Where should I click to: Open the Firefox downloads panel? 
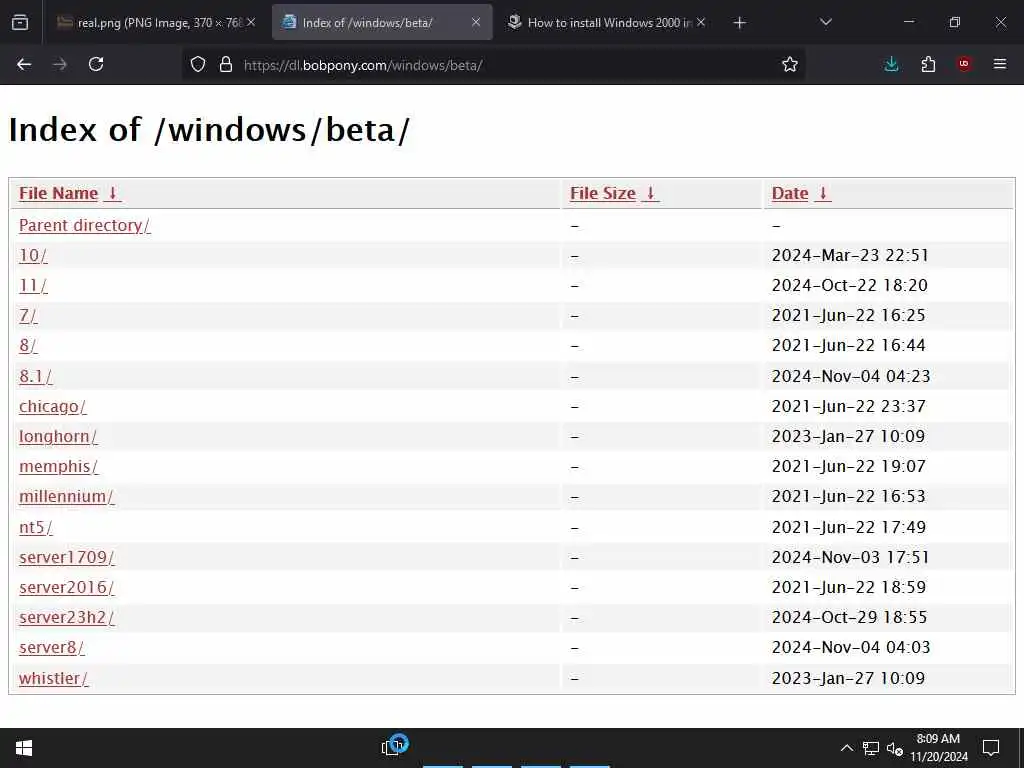tap(891, 64)
